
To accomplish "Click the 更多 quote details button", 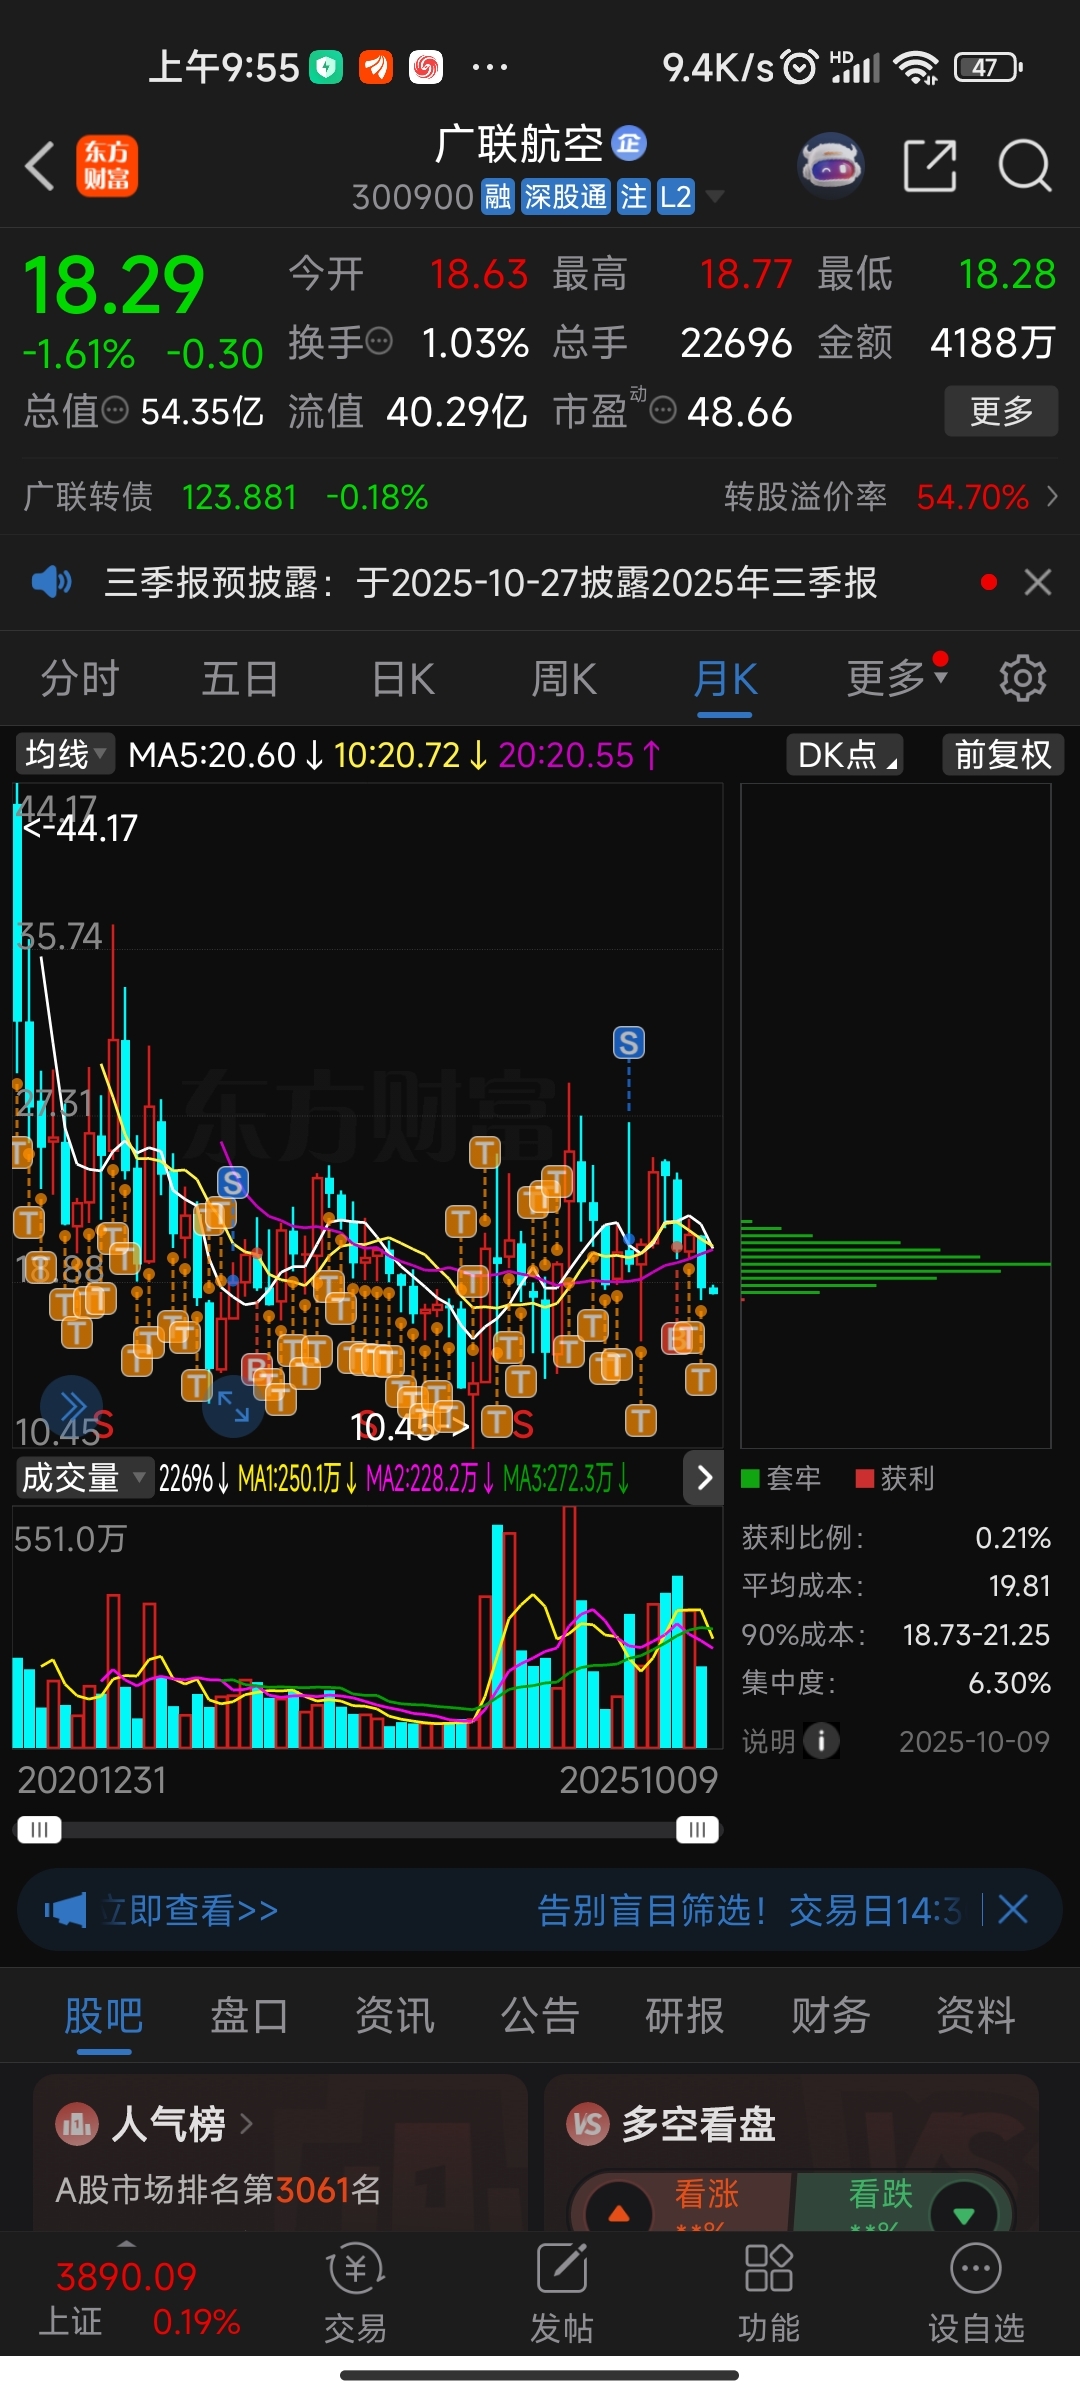I will (x=1001, y=411).
